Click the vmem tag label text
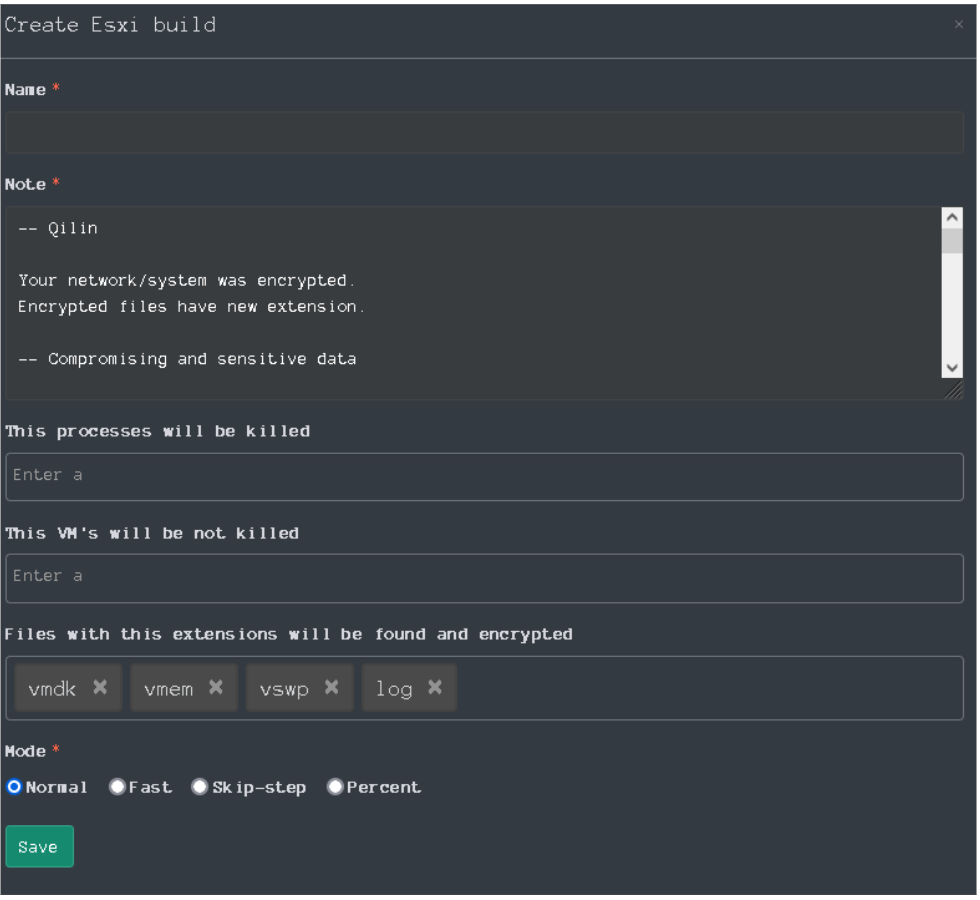The height and width of the screenshot is (900, 980). [x=169, y=689]
